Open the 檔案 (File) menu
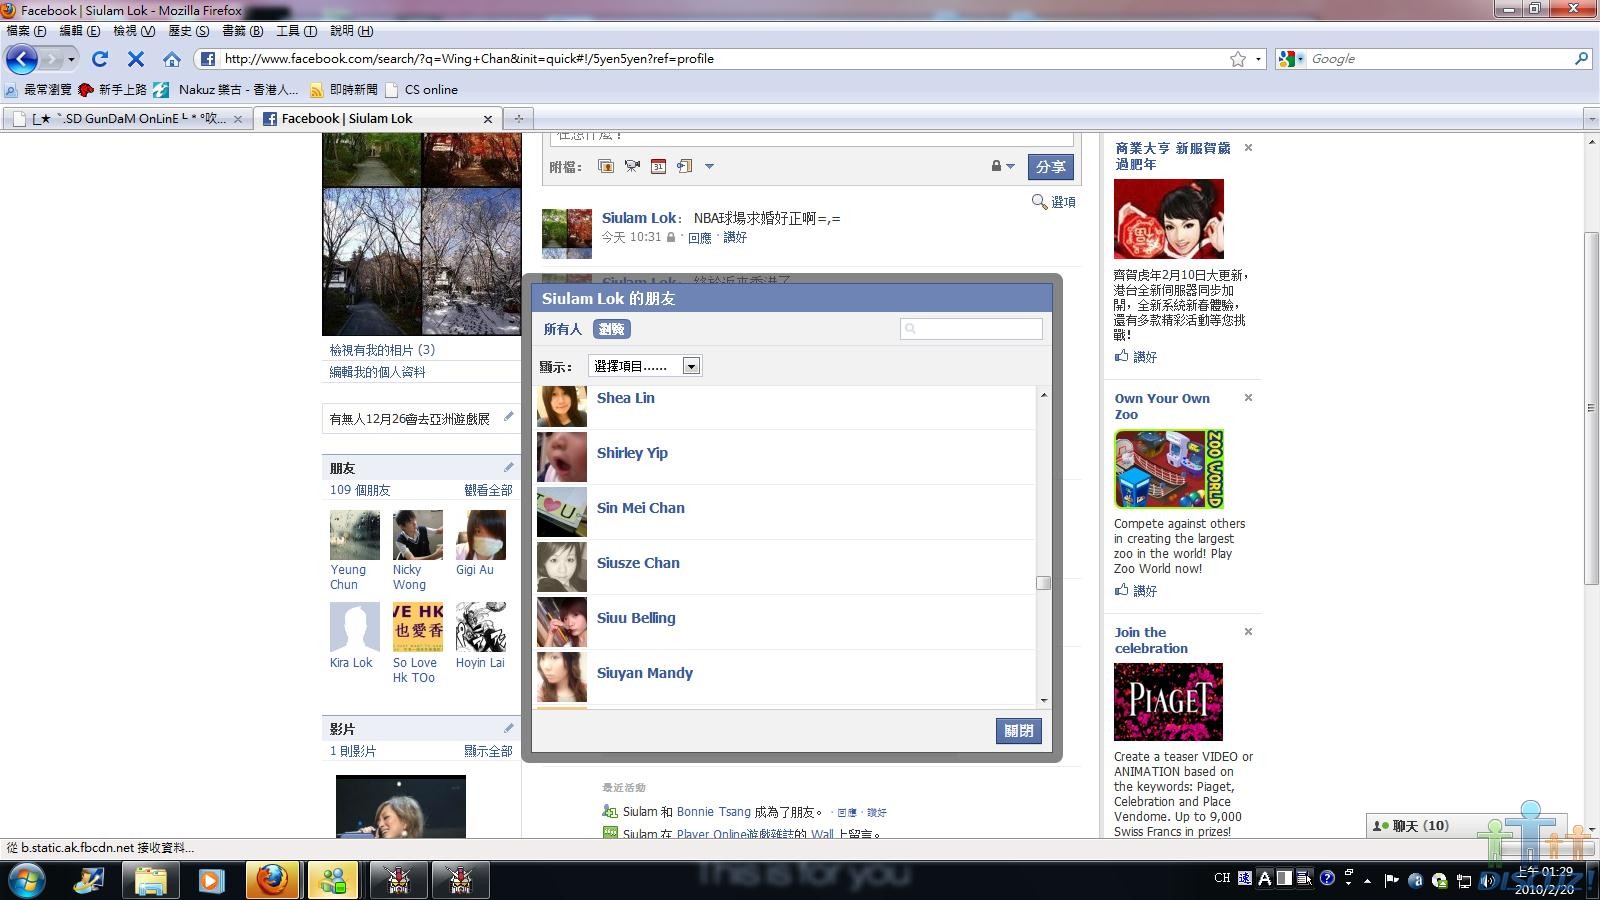 (x=27, y=31)
